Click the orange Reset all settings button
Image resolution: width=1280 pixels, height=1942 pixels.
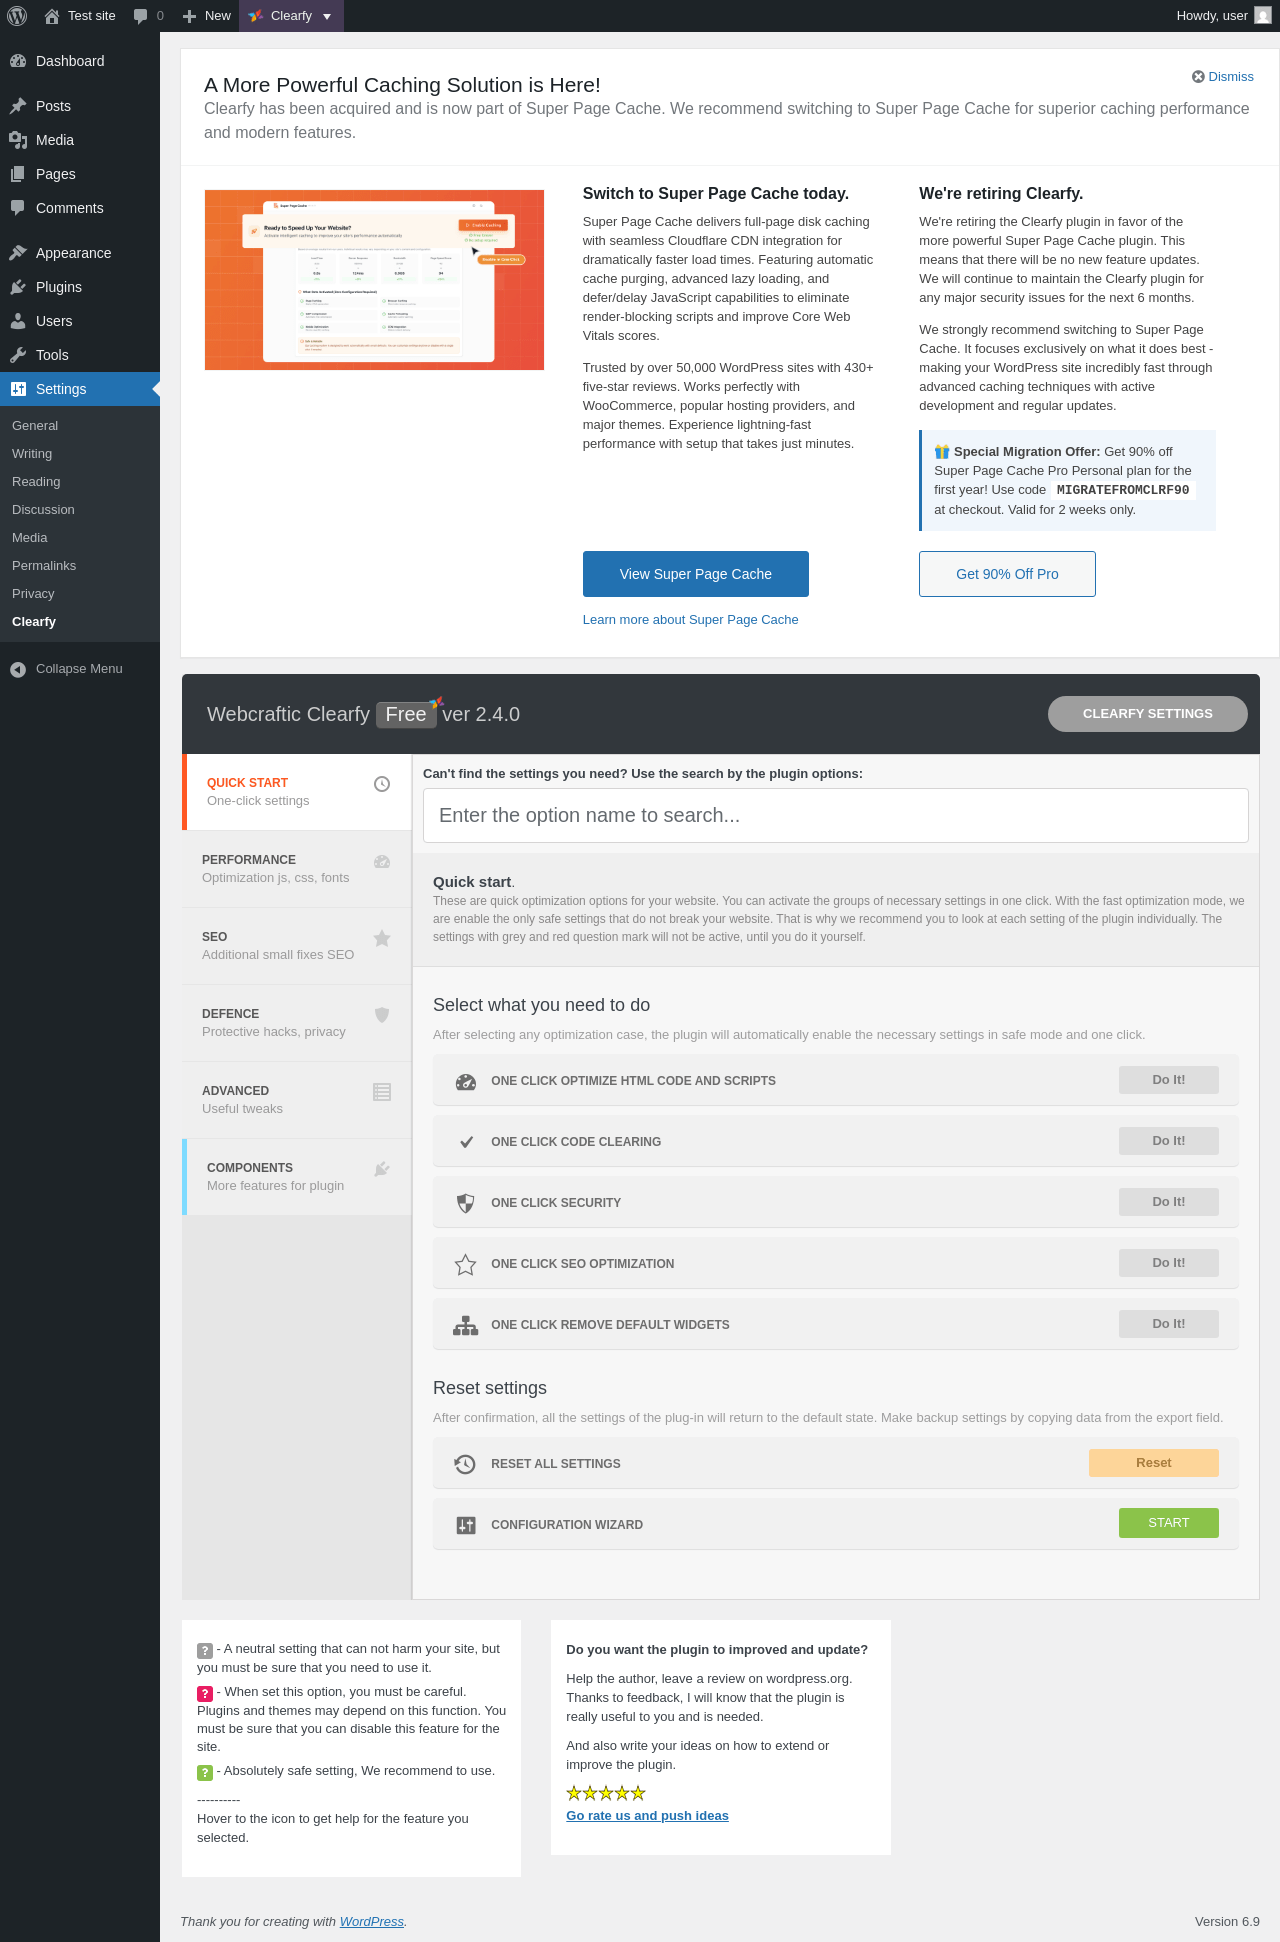(1154, 1463)
